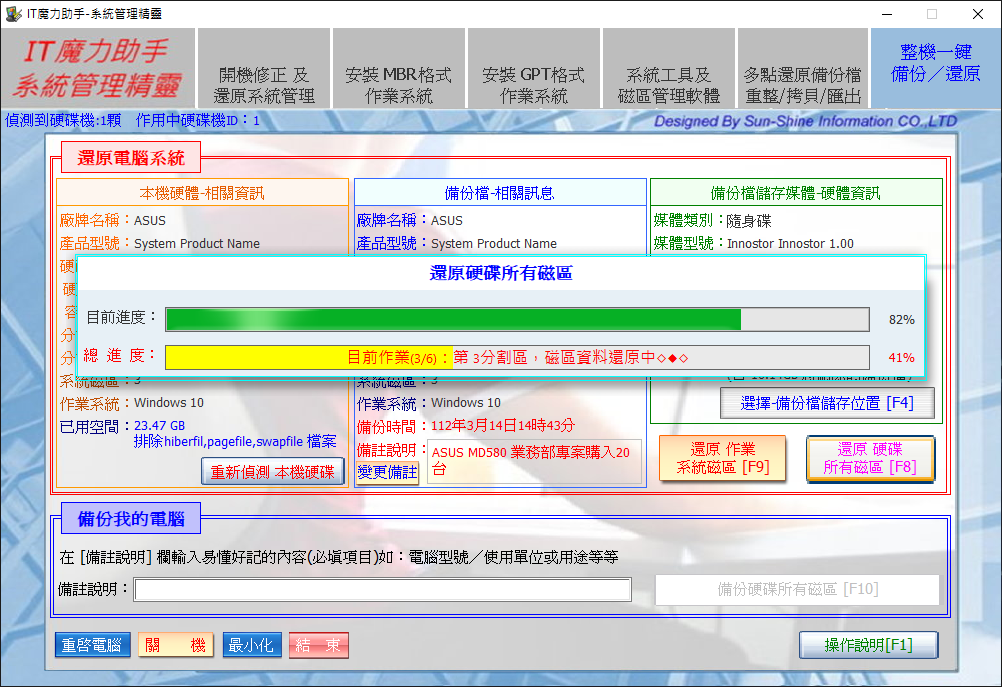The height and width of the screenshot is (687, 1002).
Task: Open 操作說明[F1] help button
Action: (x=868, y=645)
